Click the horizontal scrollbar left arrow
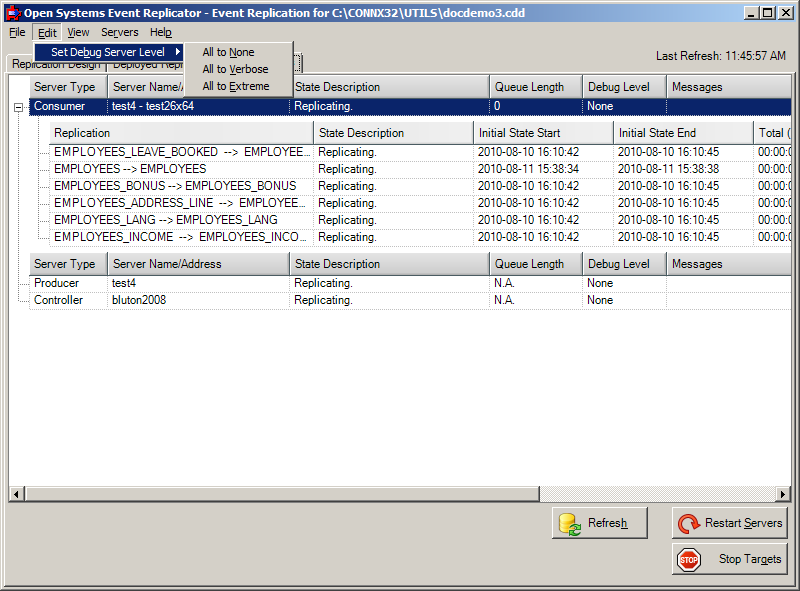Screen dimensions: 800x591 (x=14, y=494)
